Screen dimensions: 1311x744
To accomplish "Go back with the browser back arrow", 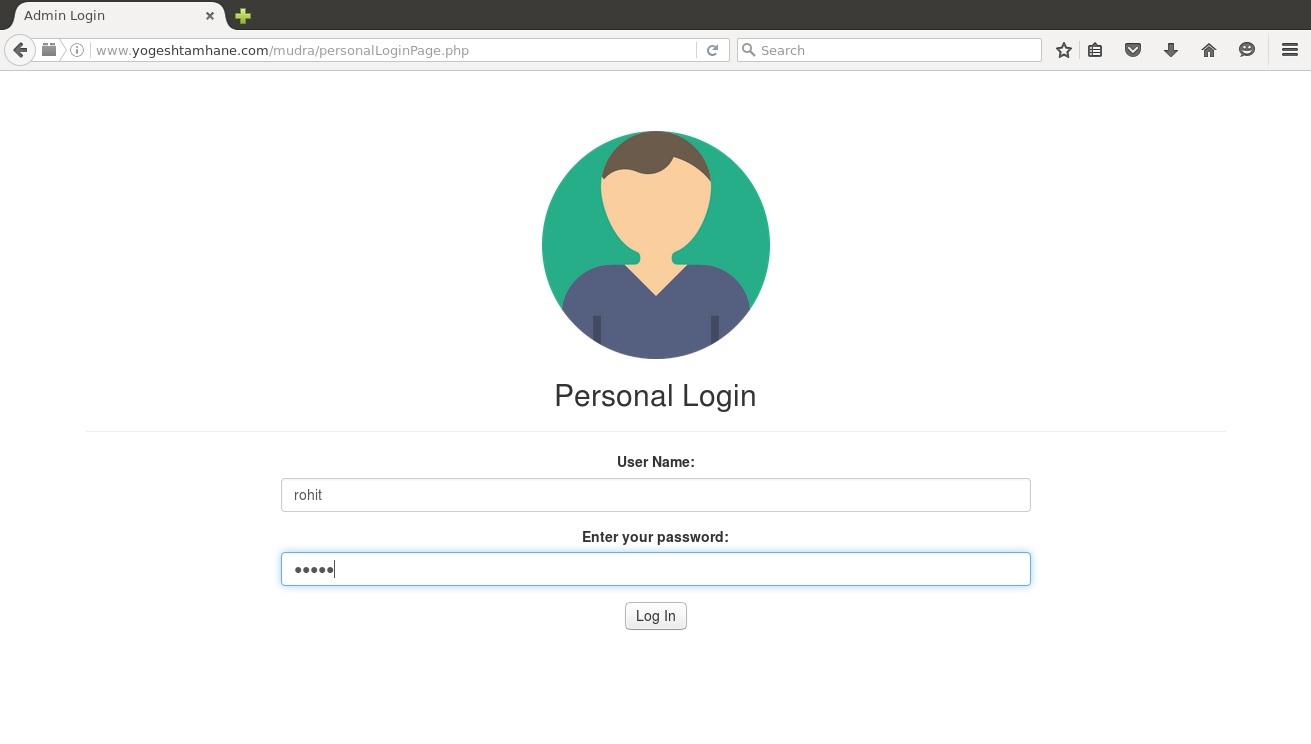I will tap(20, 50).
